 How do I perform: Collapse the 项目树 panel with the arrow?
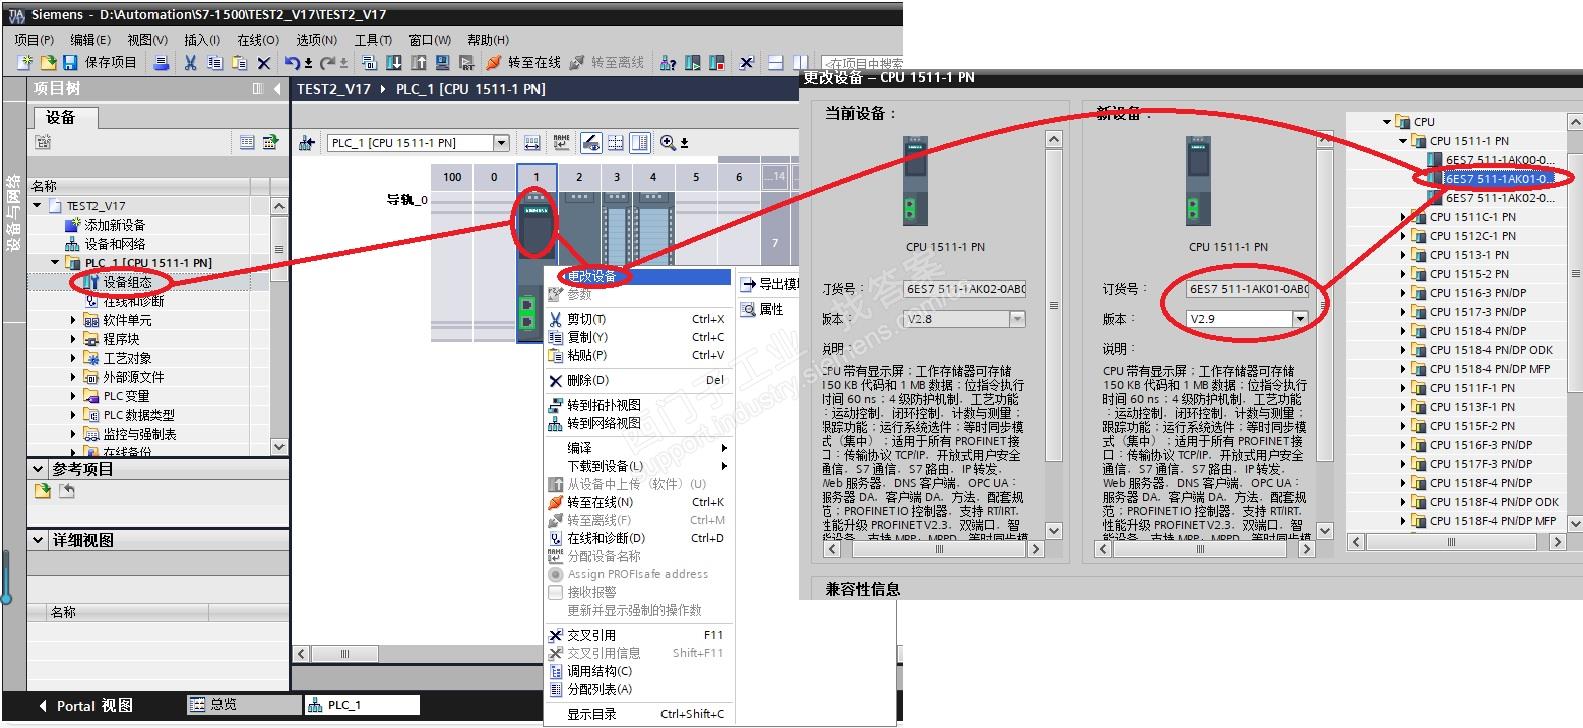tap(277, 89)
